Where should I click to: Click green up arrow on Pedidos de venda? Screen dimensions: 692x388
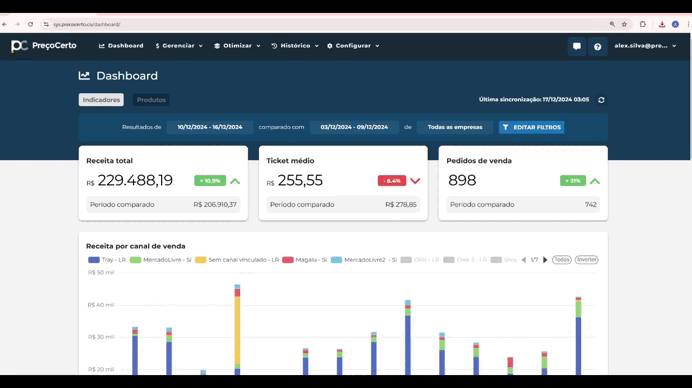click(595, 181)
